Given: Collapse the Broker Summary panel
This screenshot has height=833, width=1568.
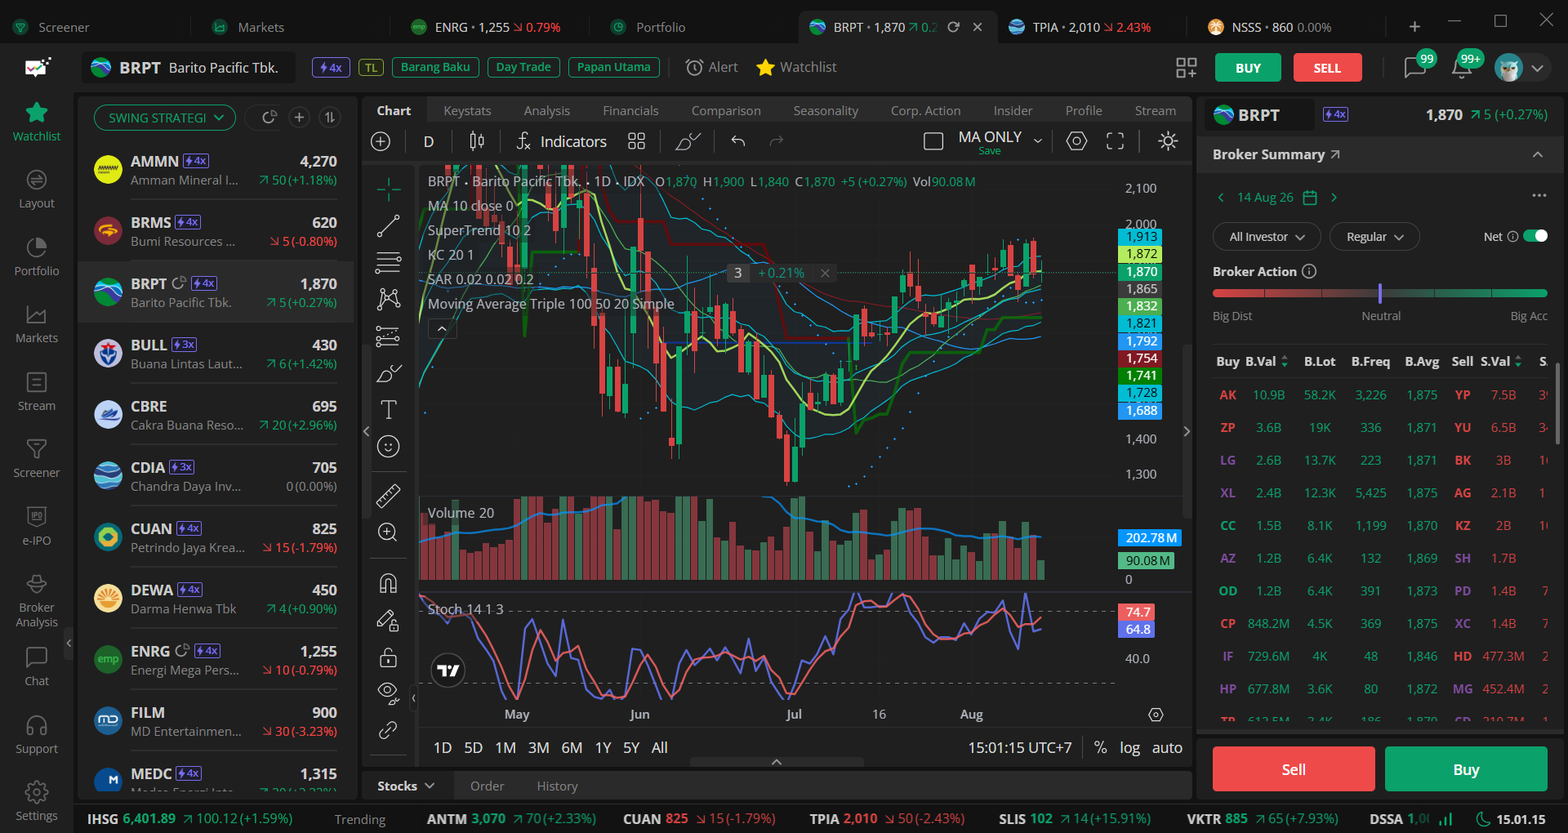Looking at the screenshot, I should click(x=1537, y=155).
